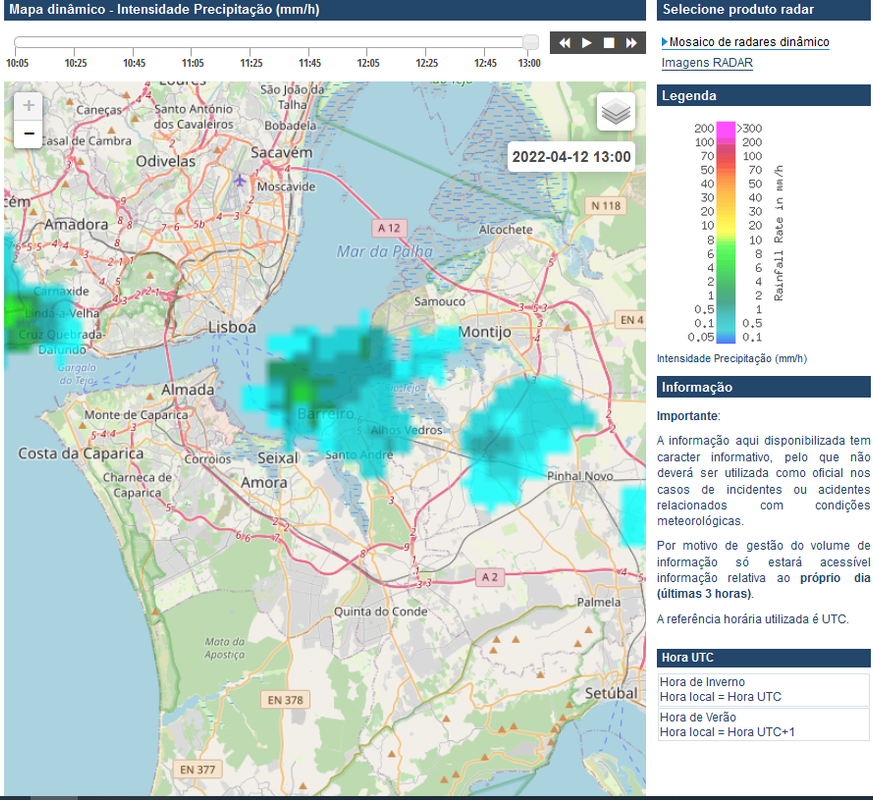This screenshot has height=800, width=873.
Task: Click the Informação panel header
Action: tap(763, 387)
